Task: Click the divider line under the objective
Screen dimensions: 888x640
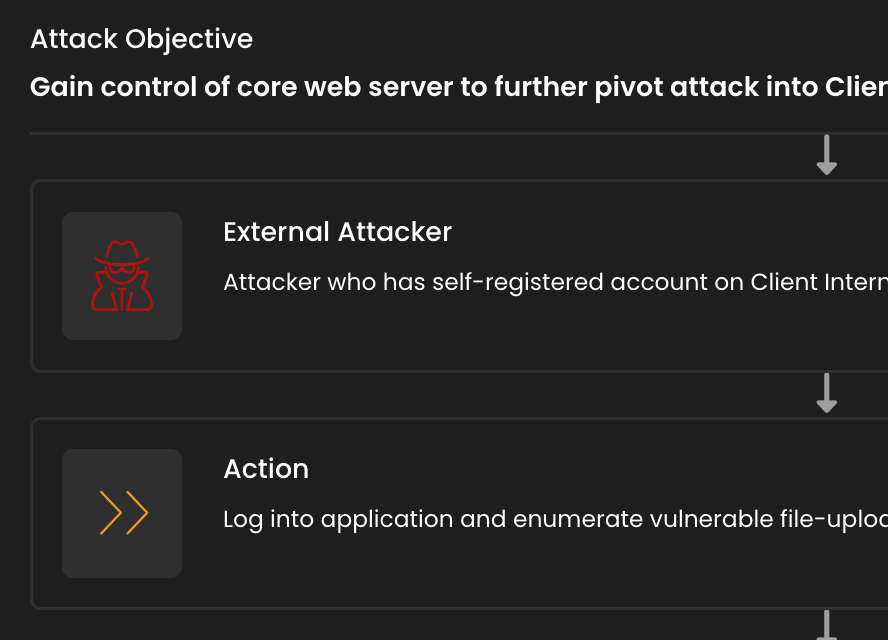Action: pyautogui.click(x=459, y=134)
